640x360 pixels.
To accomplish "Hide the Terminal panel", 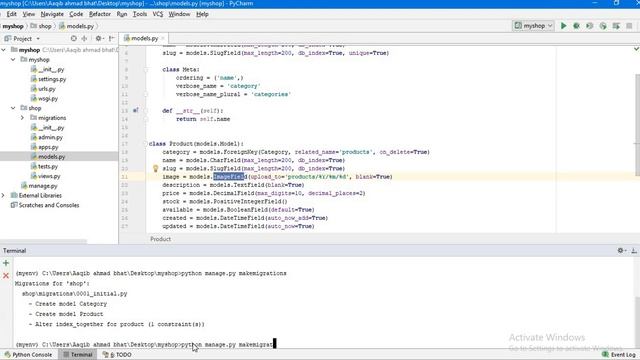I will point(634,251).
